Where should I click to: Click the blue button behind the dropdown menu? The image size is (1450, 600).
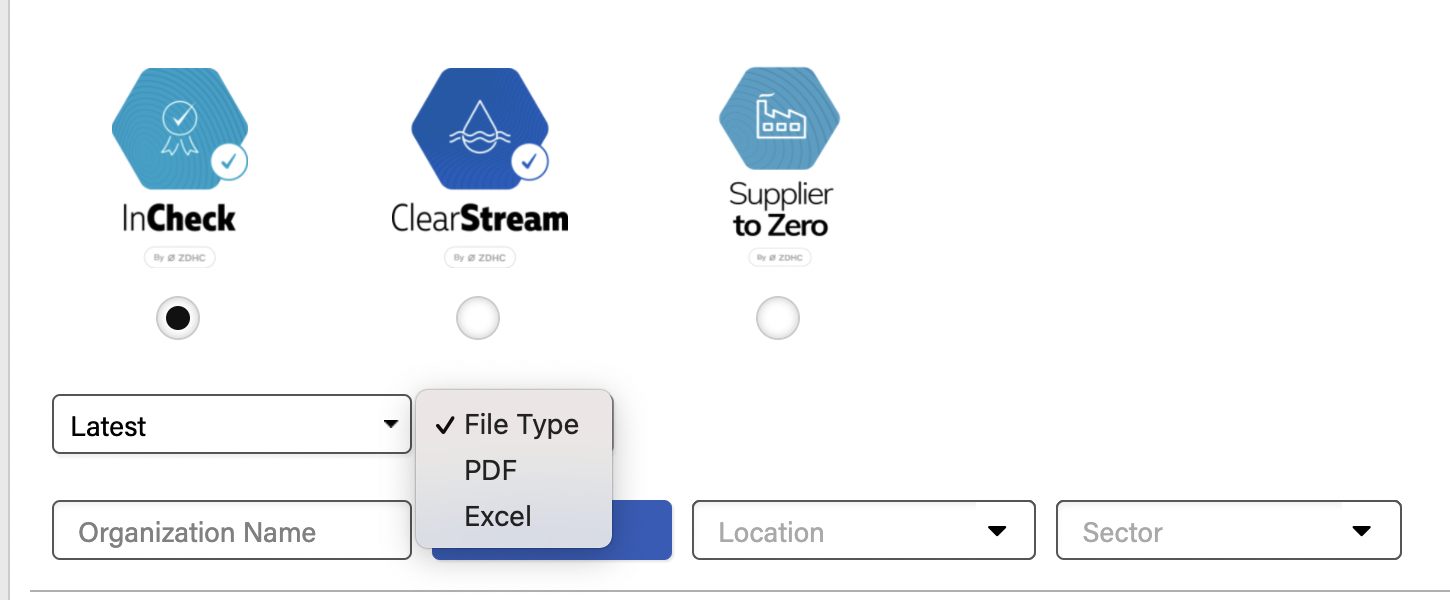(642, 530)
